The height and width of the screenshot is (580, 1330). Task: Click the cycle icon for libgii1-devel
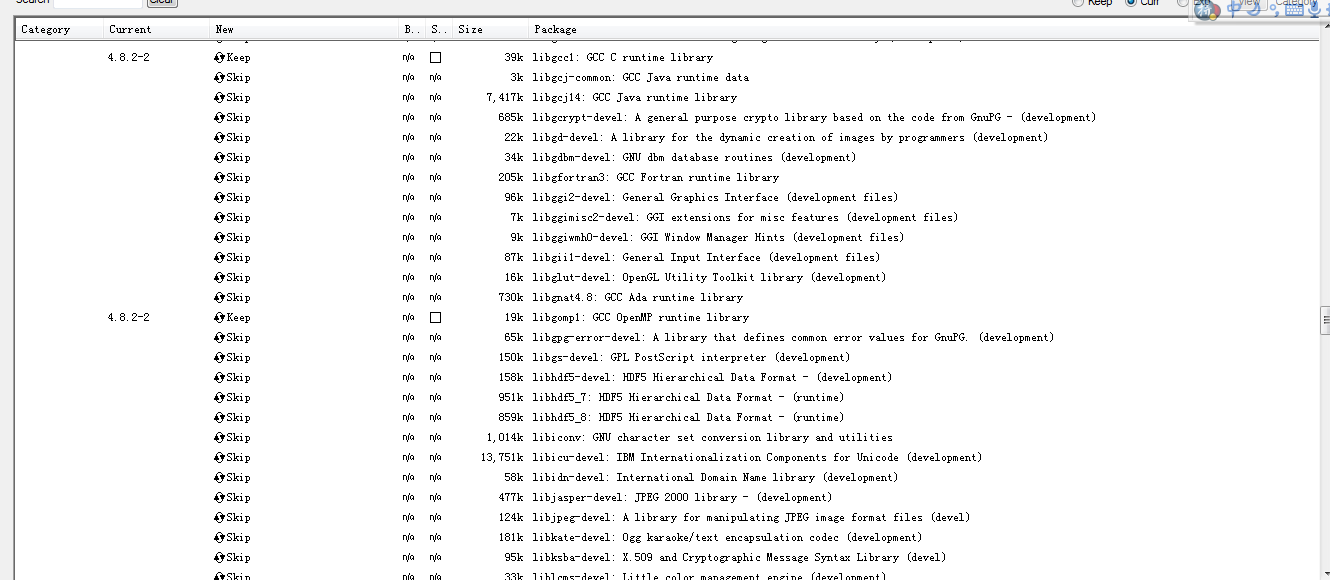click(x=220, y=258)
